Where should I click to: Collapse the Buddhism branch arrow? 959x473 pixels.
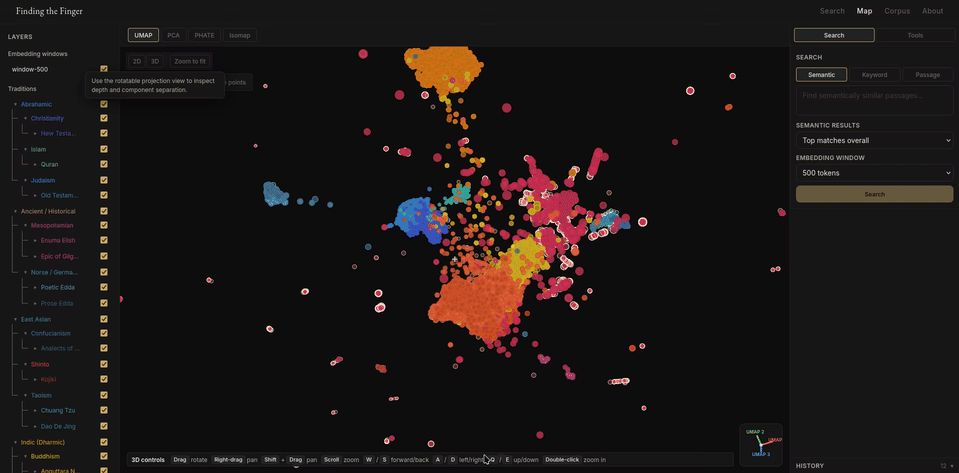click(x=25, y=456)
